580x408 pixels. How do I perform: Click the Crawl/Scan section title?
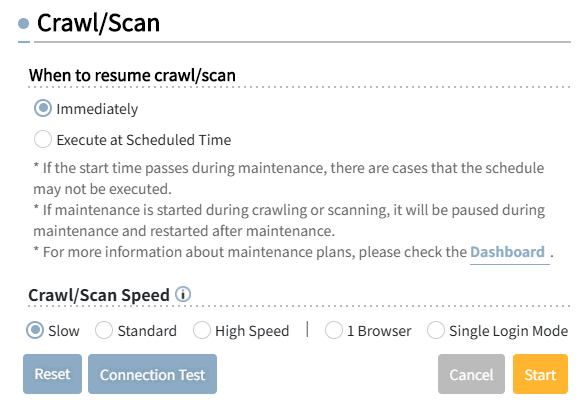[x=98, y=23]
